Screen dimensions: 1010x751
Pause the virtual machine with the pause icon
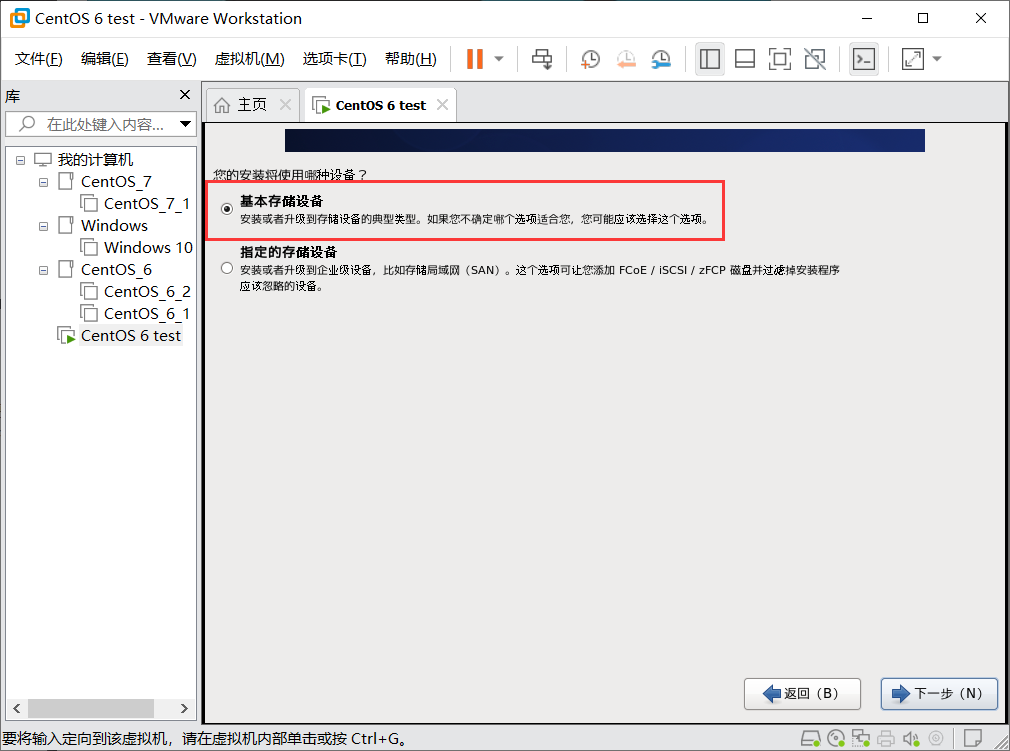[475, 59]
